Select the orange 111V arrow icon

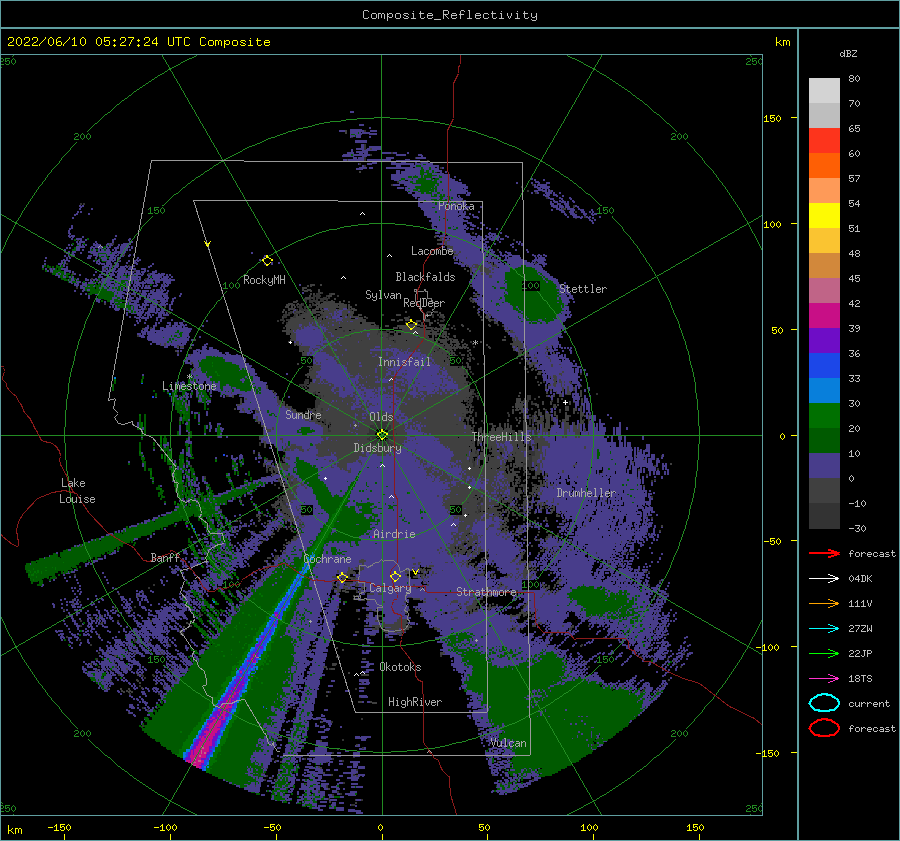[x=824, y=603]
